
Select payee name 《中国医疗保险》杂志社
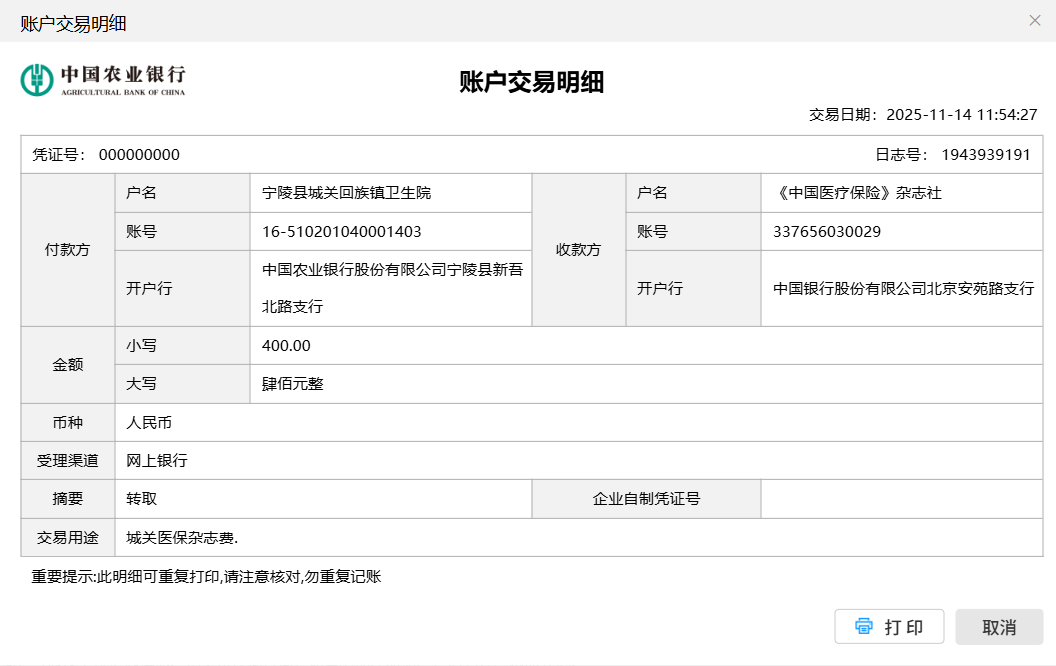point(857,193)
